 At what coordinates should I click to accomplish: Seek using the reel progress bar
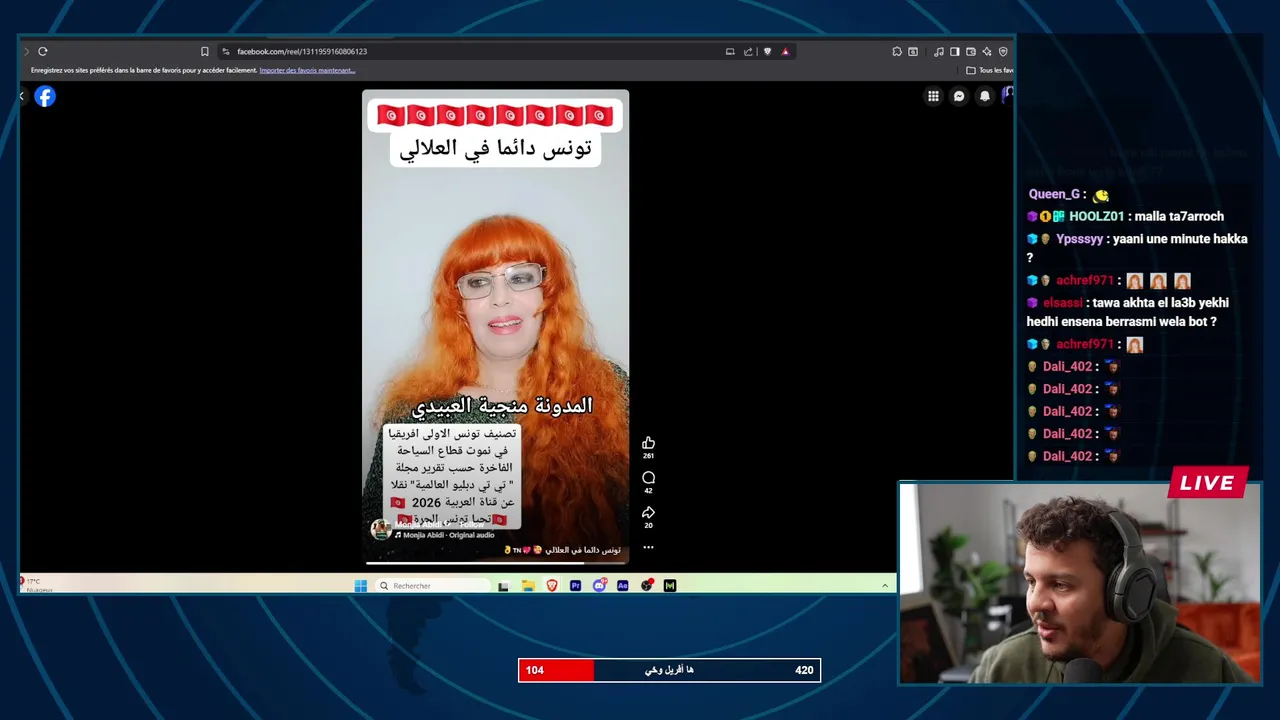point(495,563)
